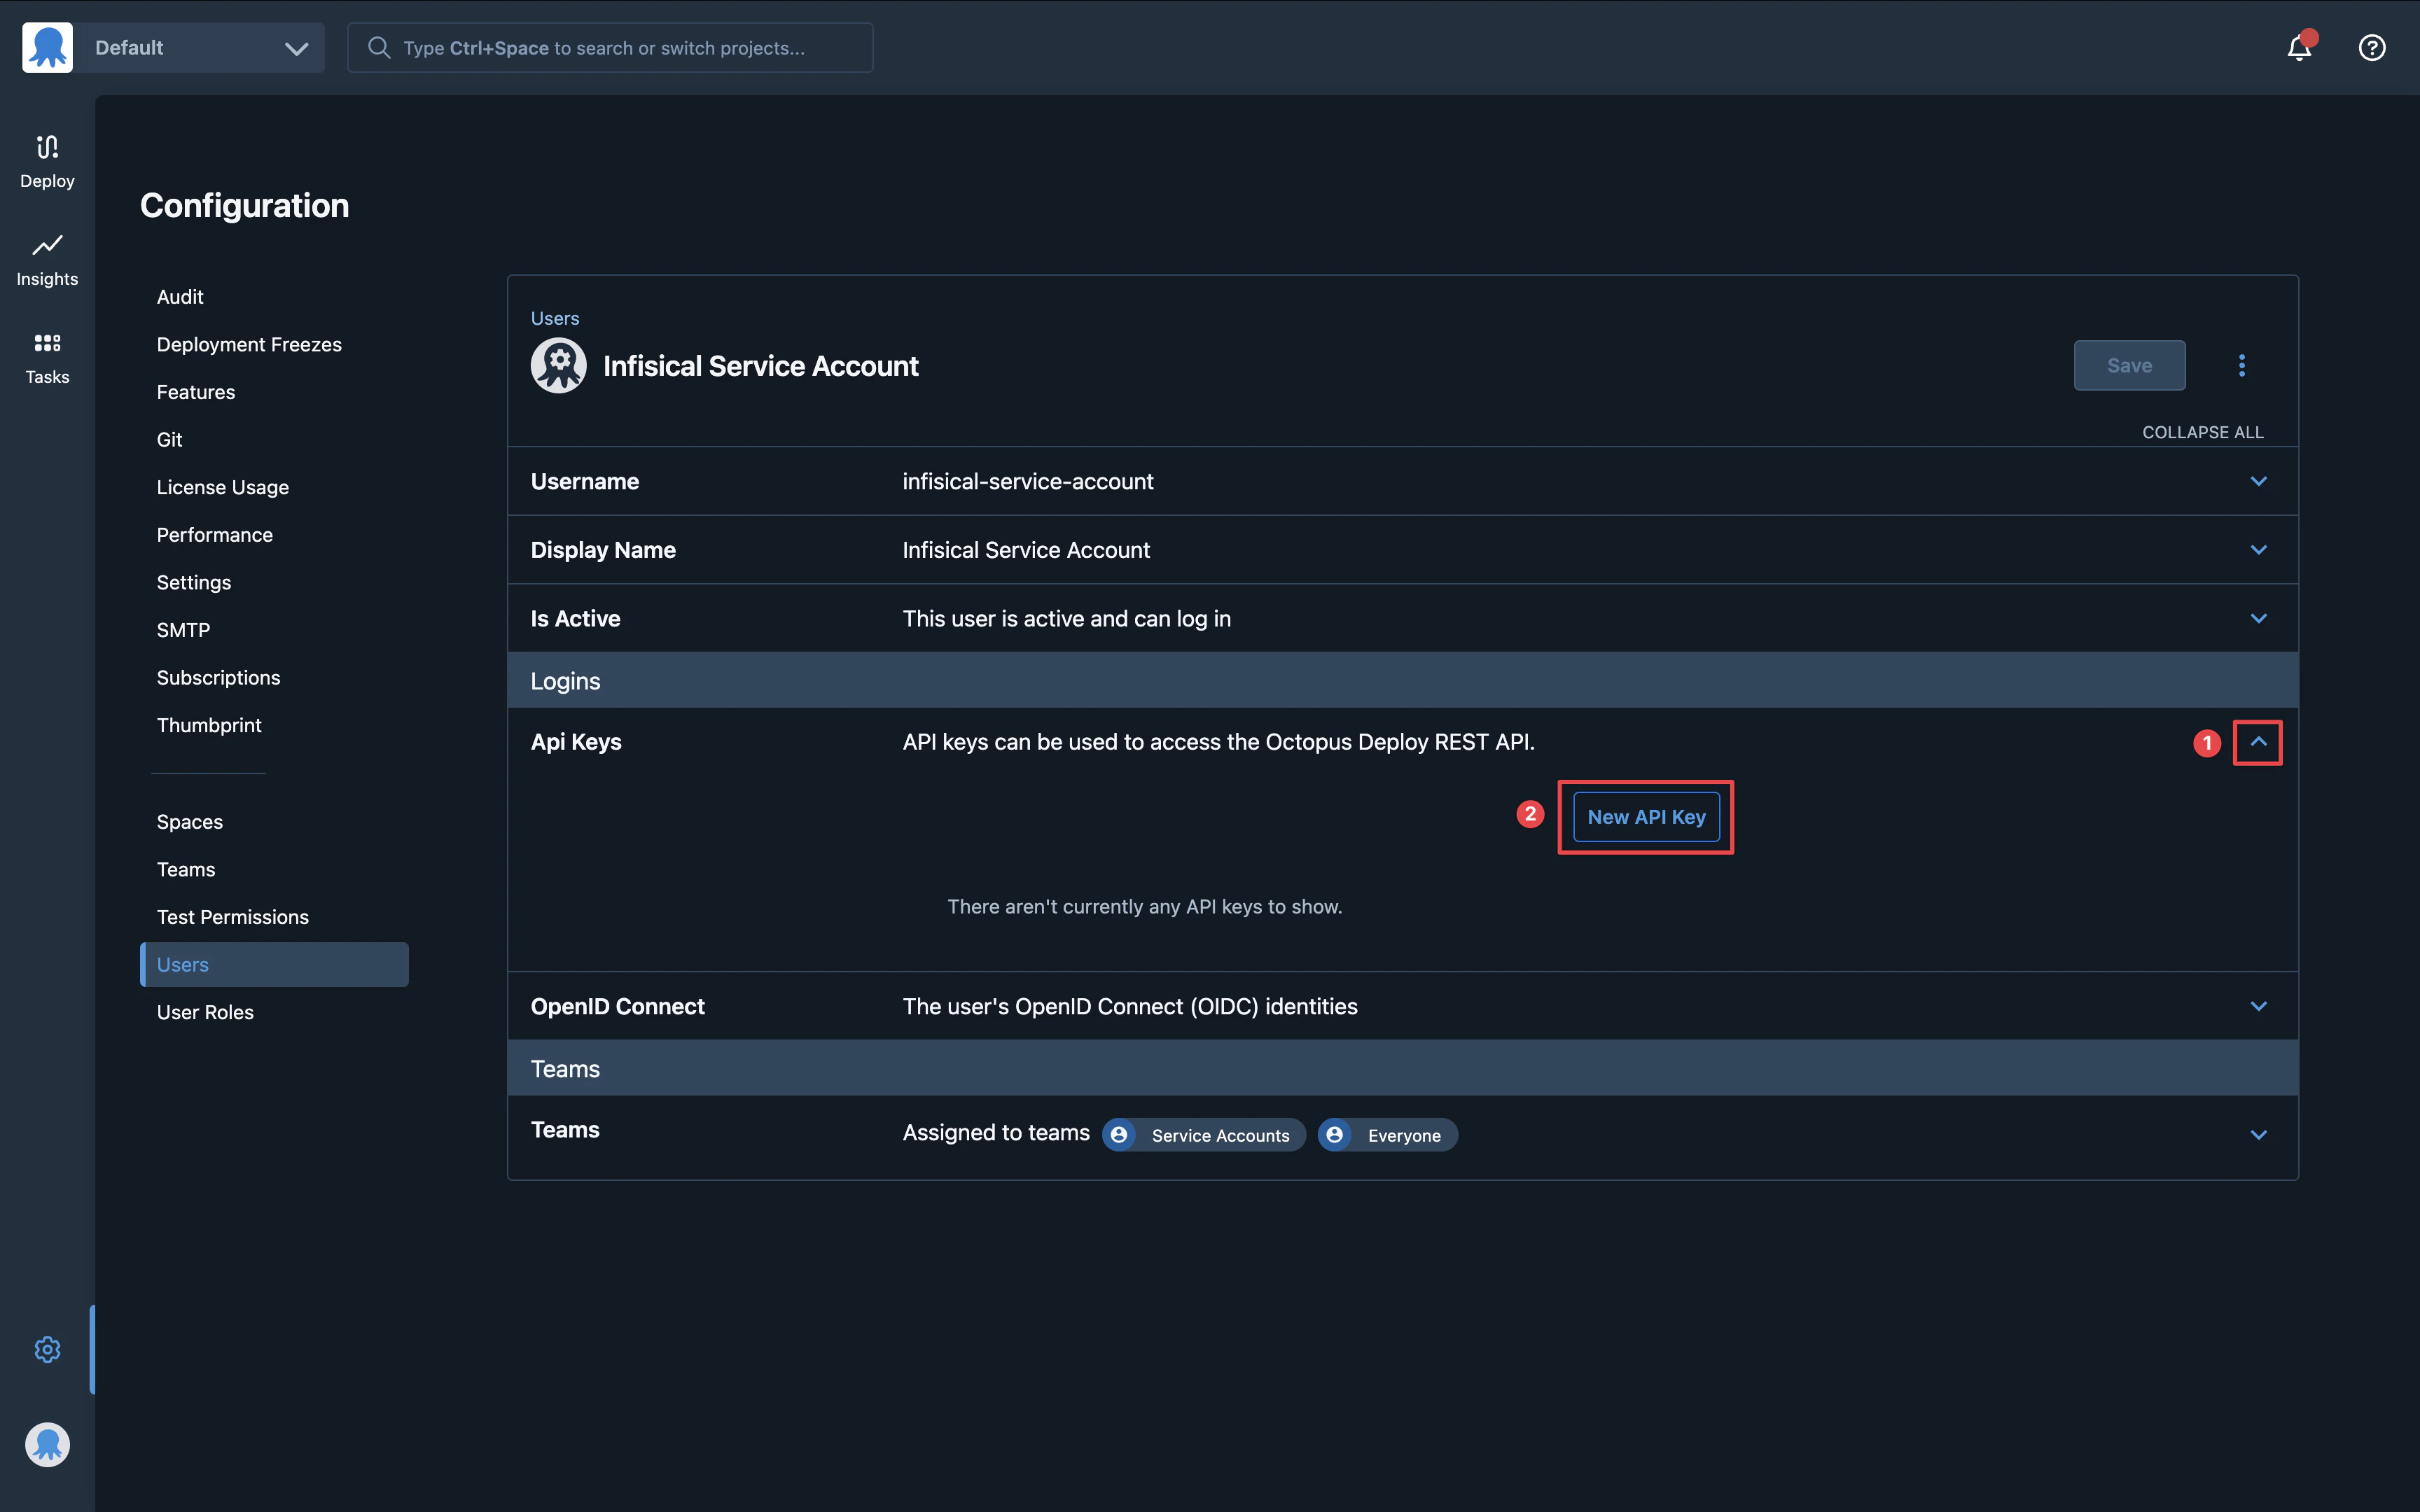This screenshot has width=2420, height=1512.
Task: Open Thumbprint page
Action: point(209,725)
